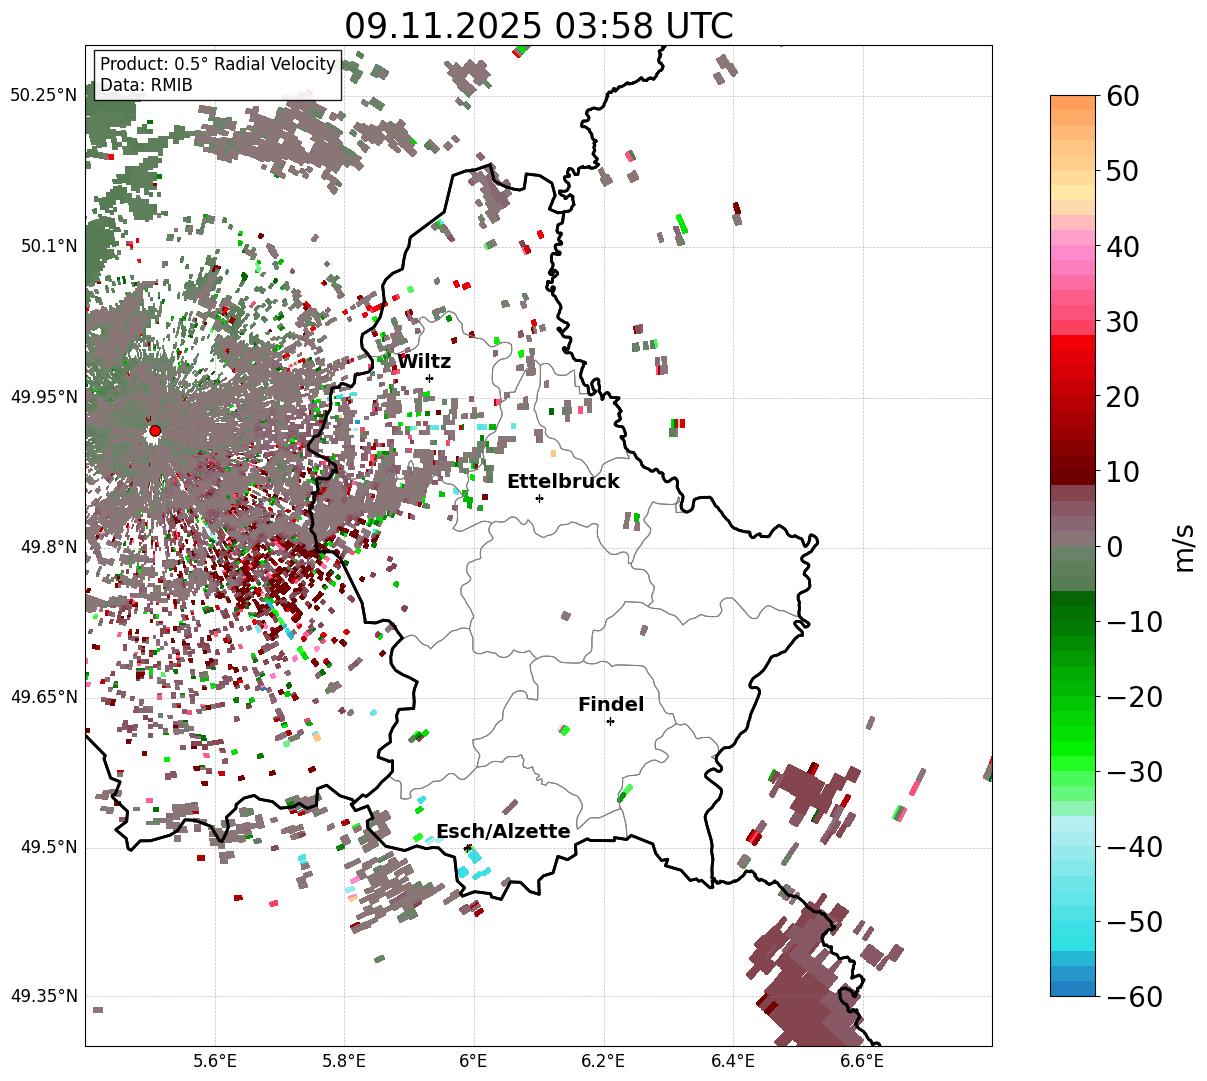The height and width of the screenshot is (1081, 1207).
Task: Click the Esch/Alzette city label
Action: [503, 832]
